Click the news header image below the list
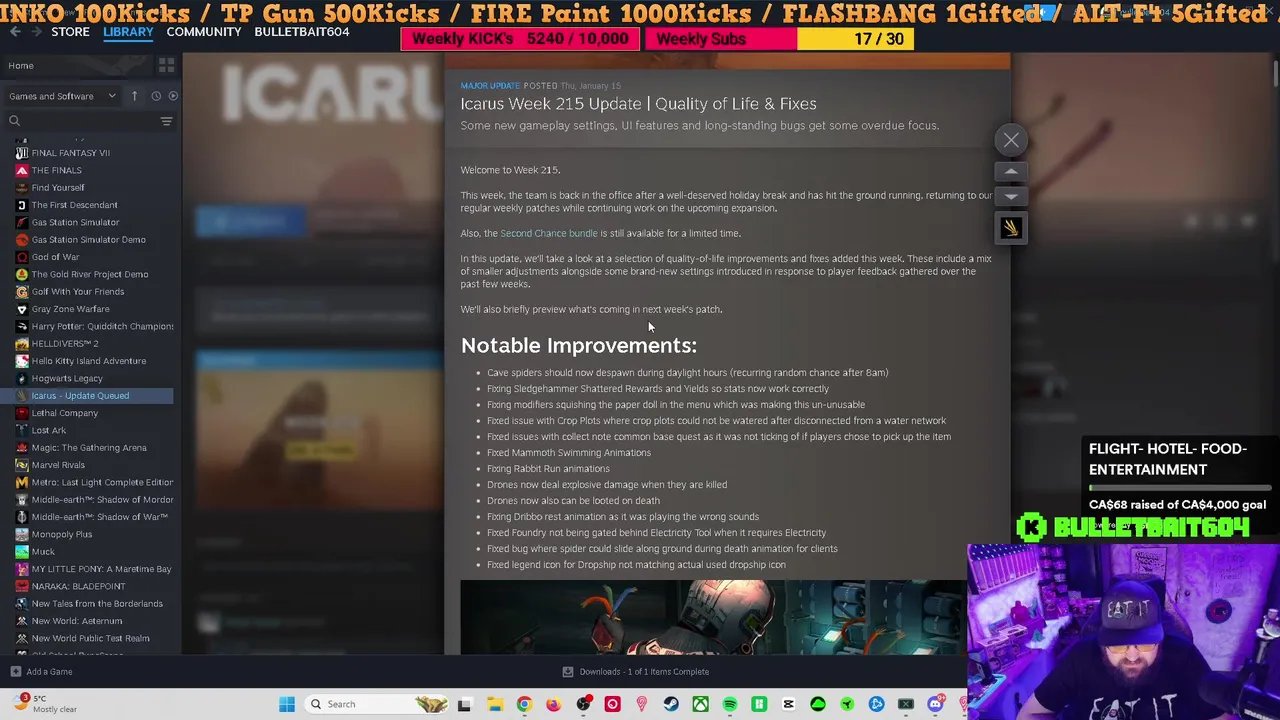Image resolution: width=1280 pixels, height=720 pixels. (714, 618)
